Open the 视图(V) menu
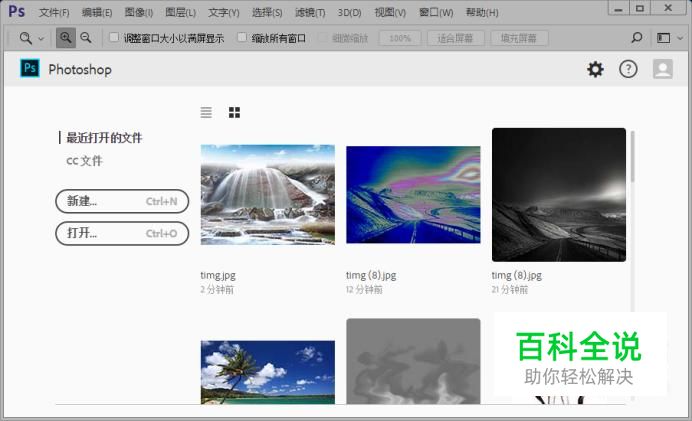692x421 pixels. (x=390, y=12)
